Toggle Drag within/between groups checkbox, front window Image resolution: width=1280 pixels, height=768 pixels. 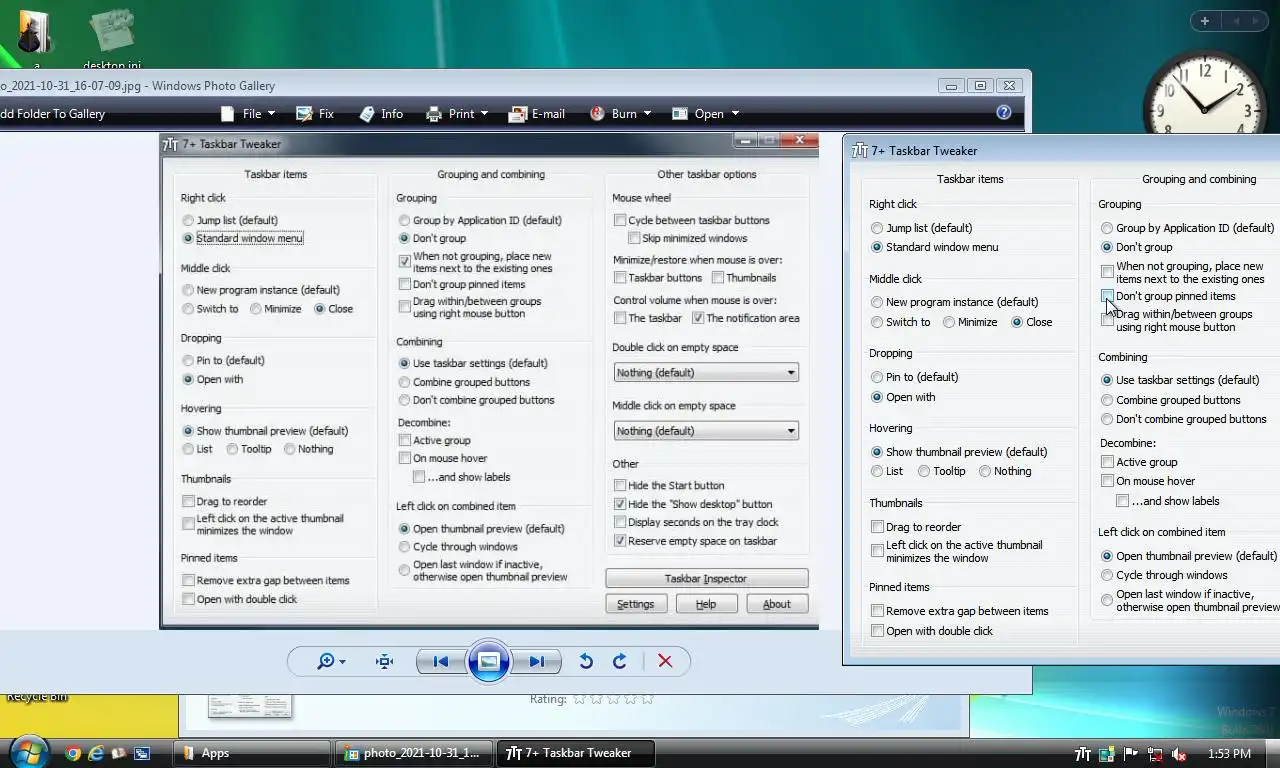pyautogui.click(x=1107, y=320)
